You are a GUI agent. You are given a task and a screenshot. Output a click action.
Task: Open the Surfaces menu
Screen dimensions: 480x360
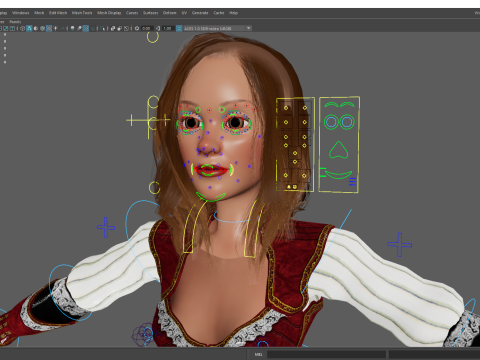pos(150,13)
